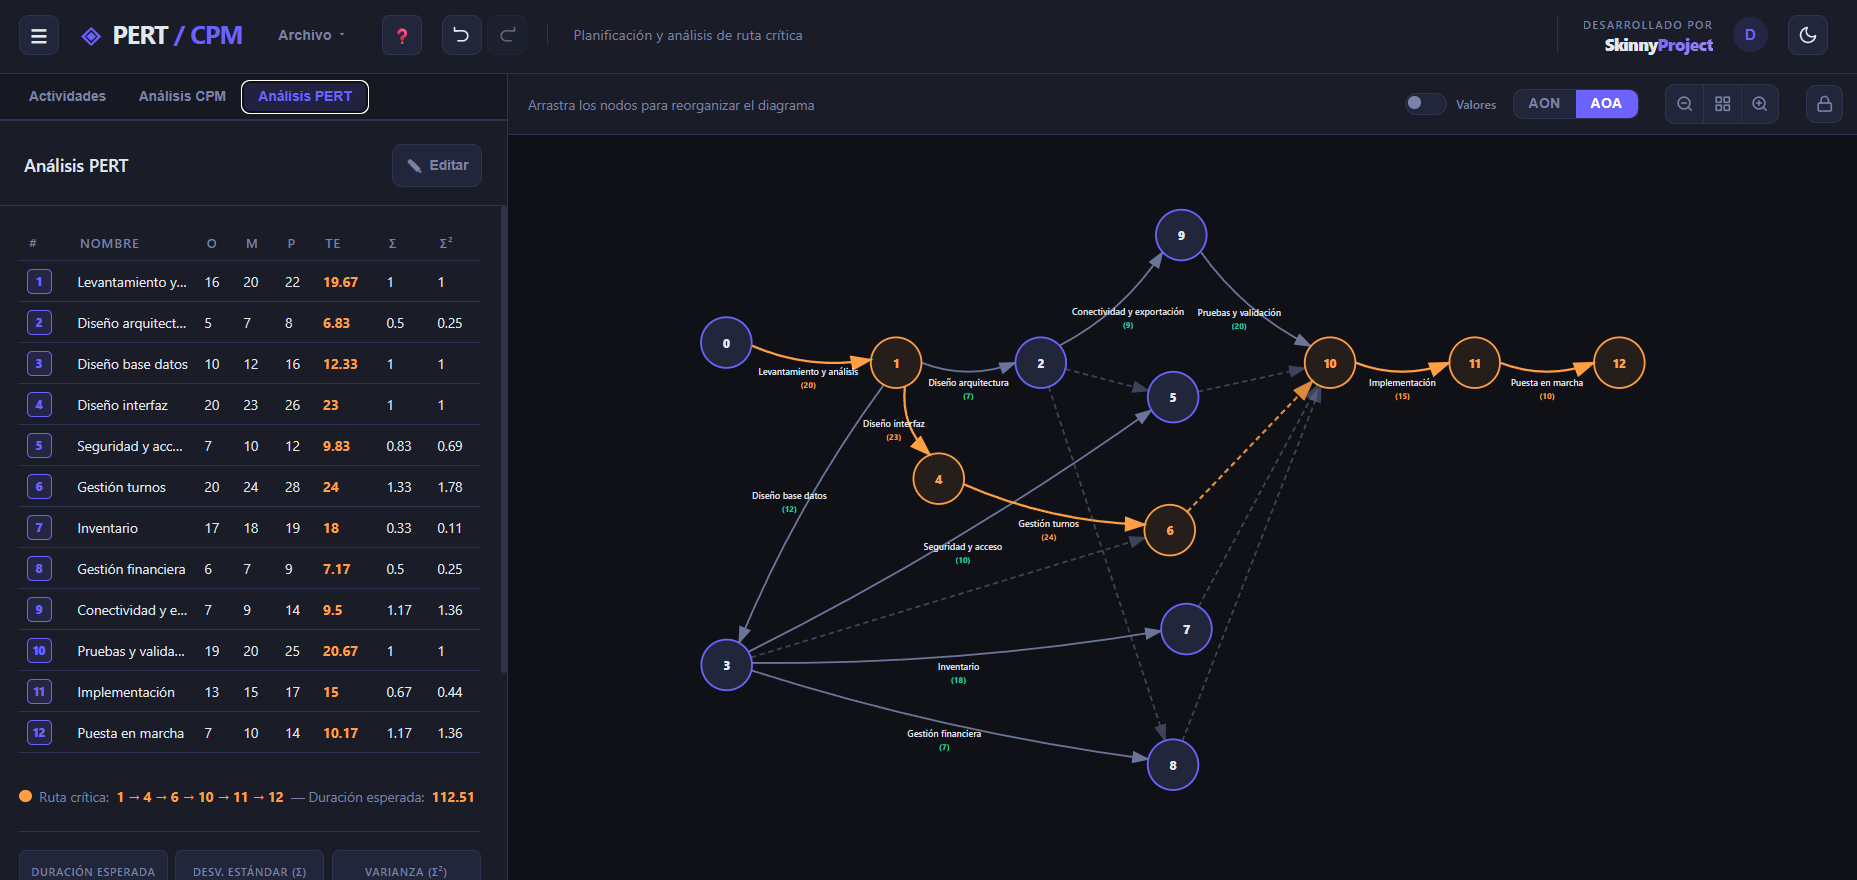The width and height of the screenshot is (1857, 880).
Task: Lock the diagram nodes
Action: [x=1824, y=104]
